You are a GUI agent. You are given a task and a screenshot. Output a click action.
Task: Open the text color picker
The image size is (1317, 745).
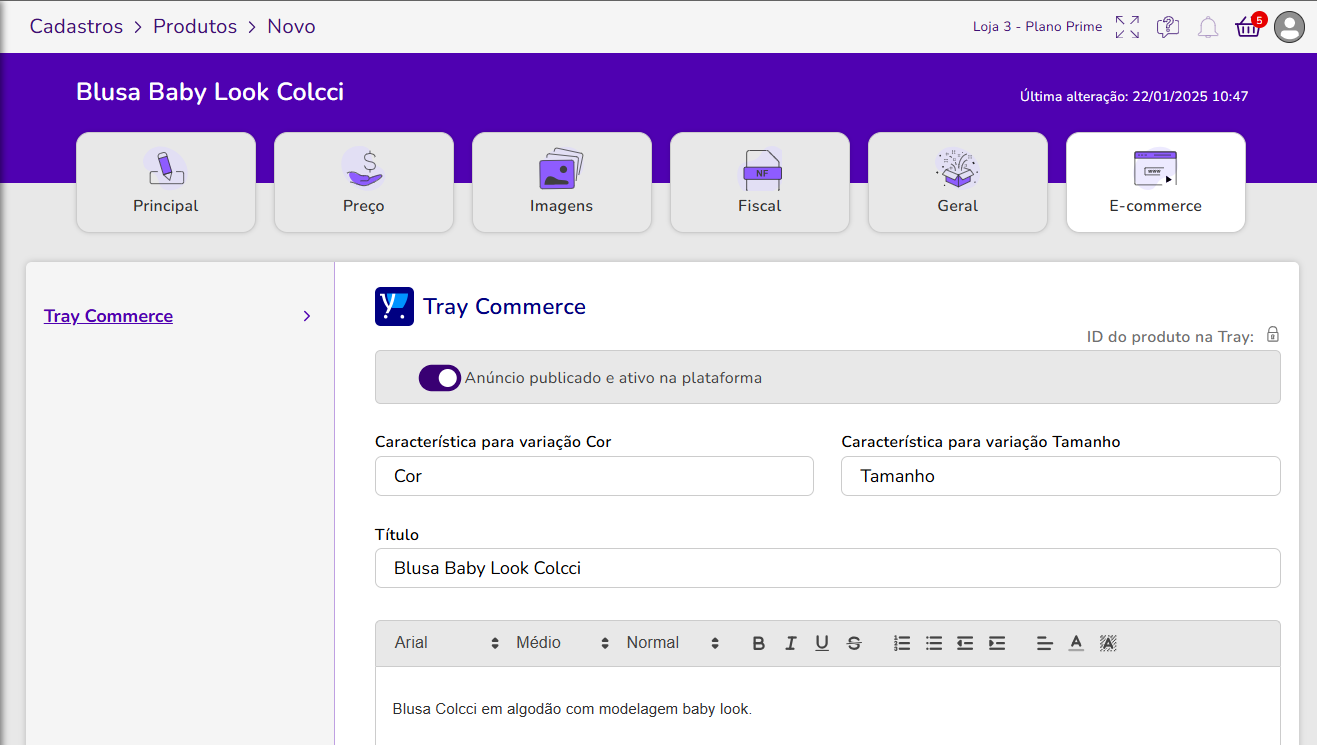[x=1076, y=643]
